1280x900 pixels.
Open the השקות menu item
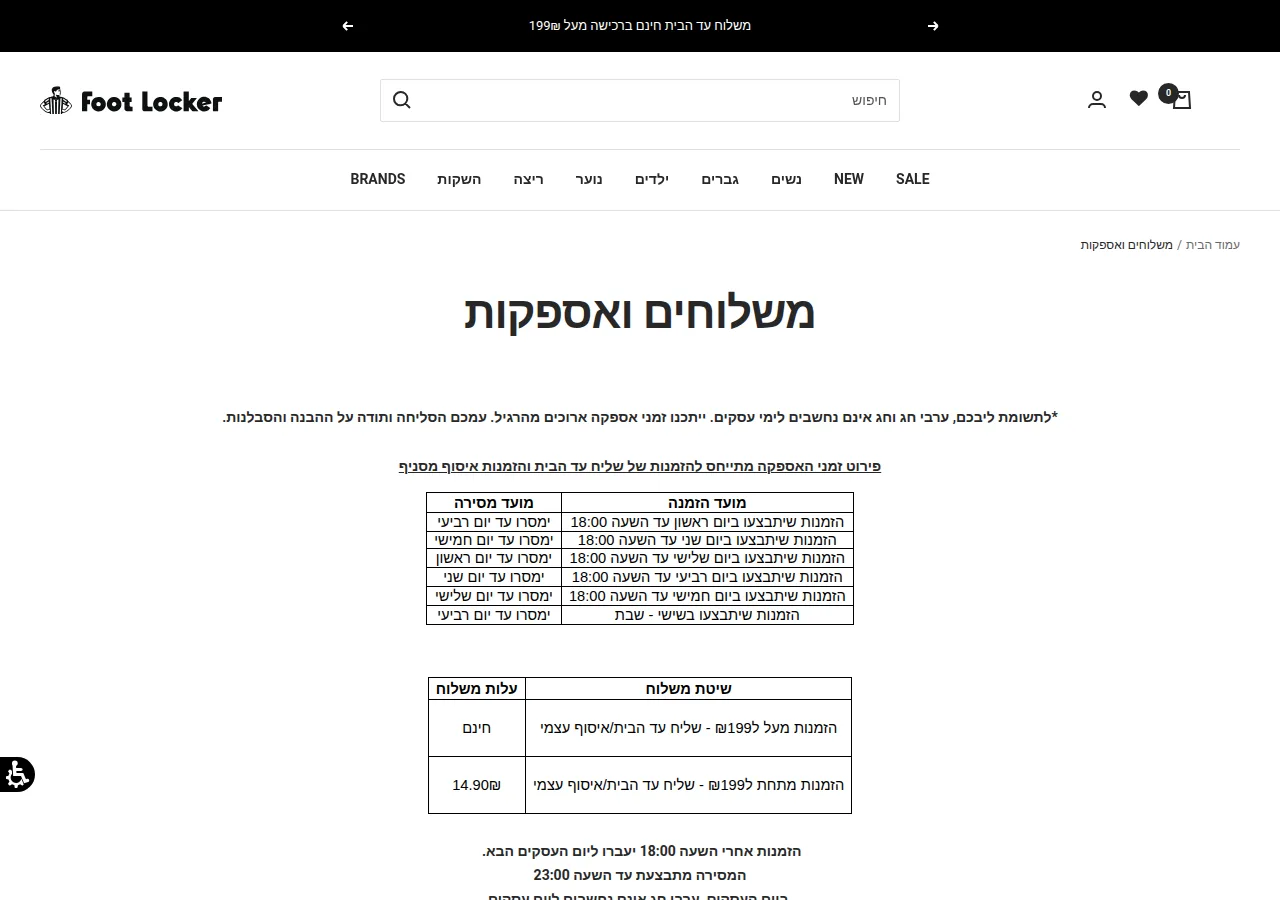click(459, 179)
